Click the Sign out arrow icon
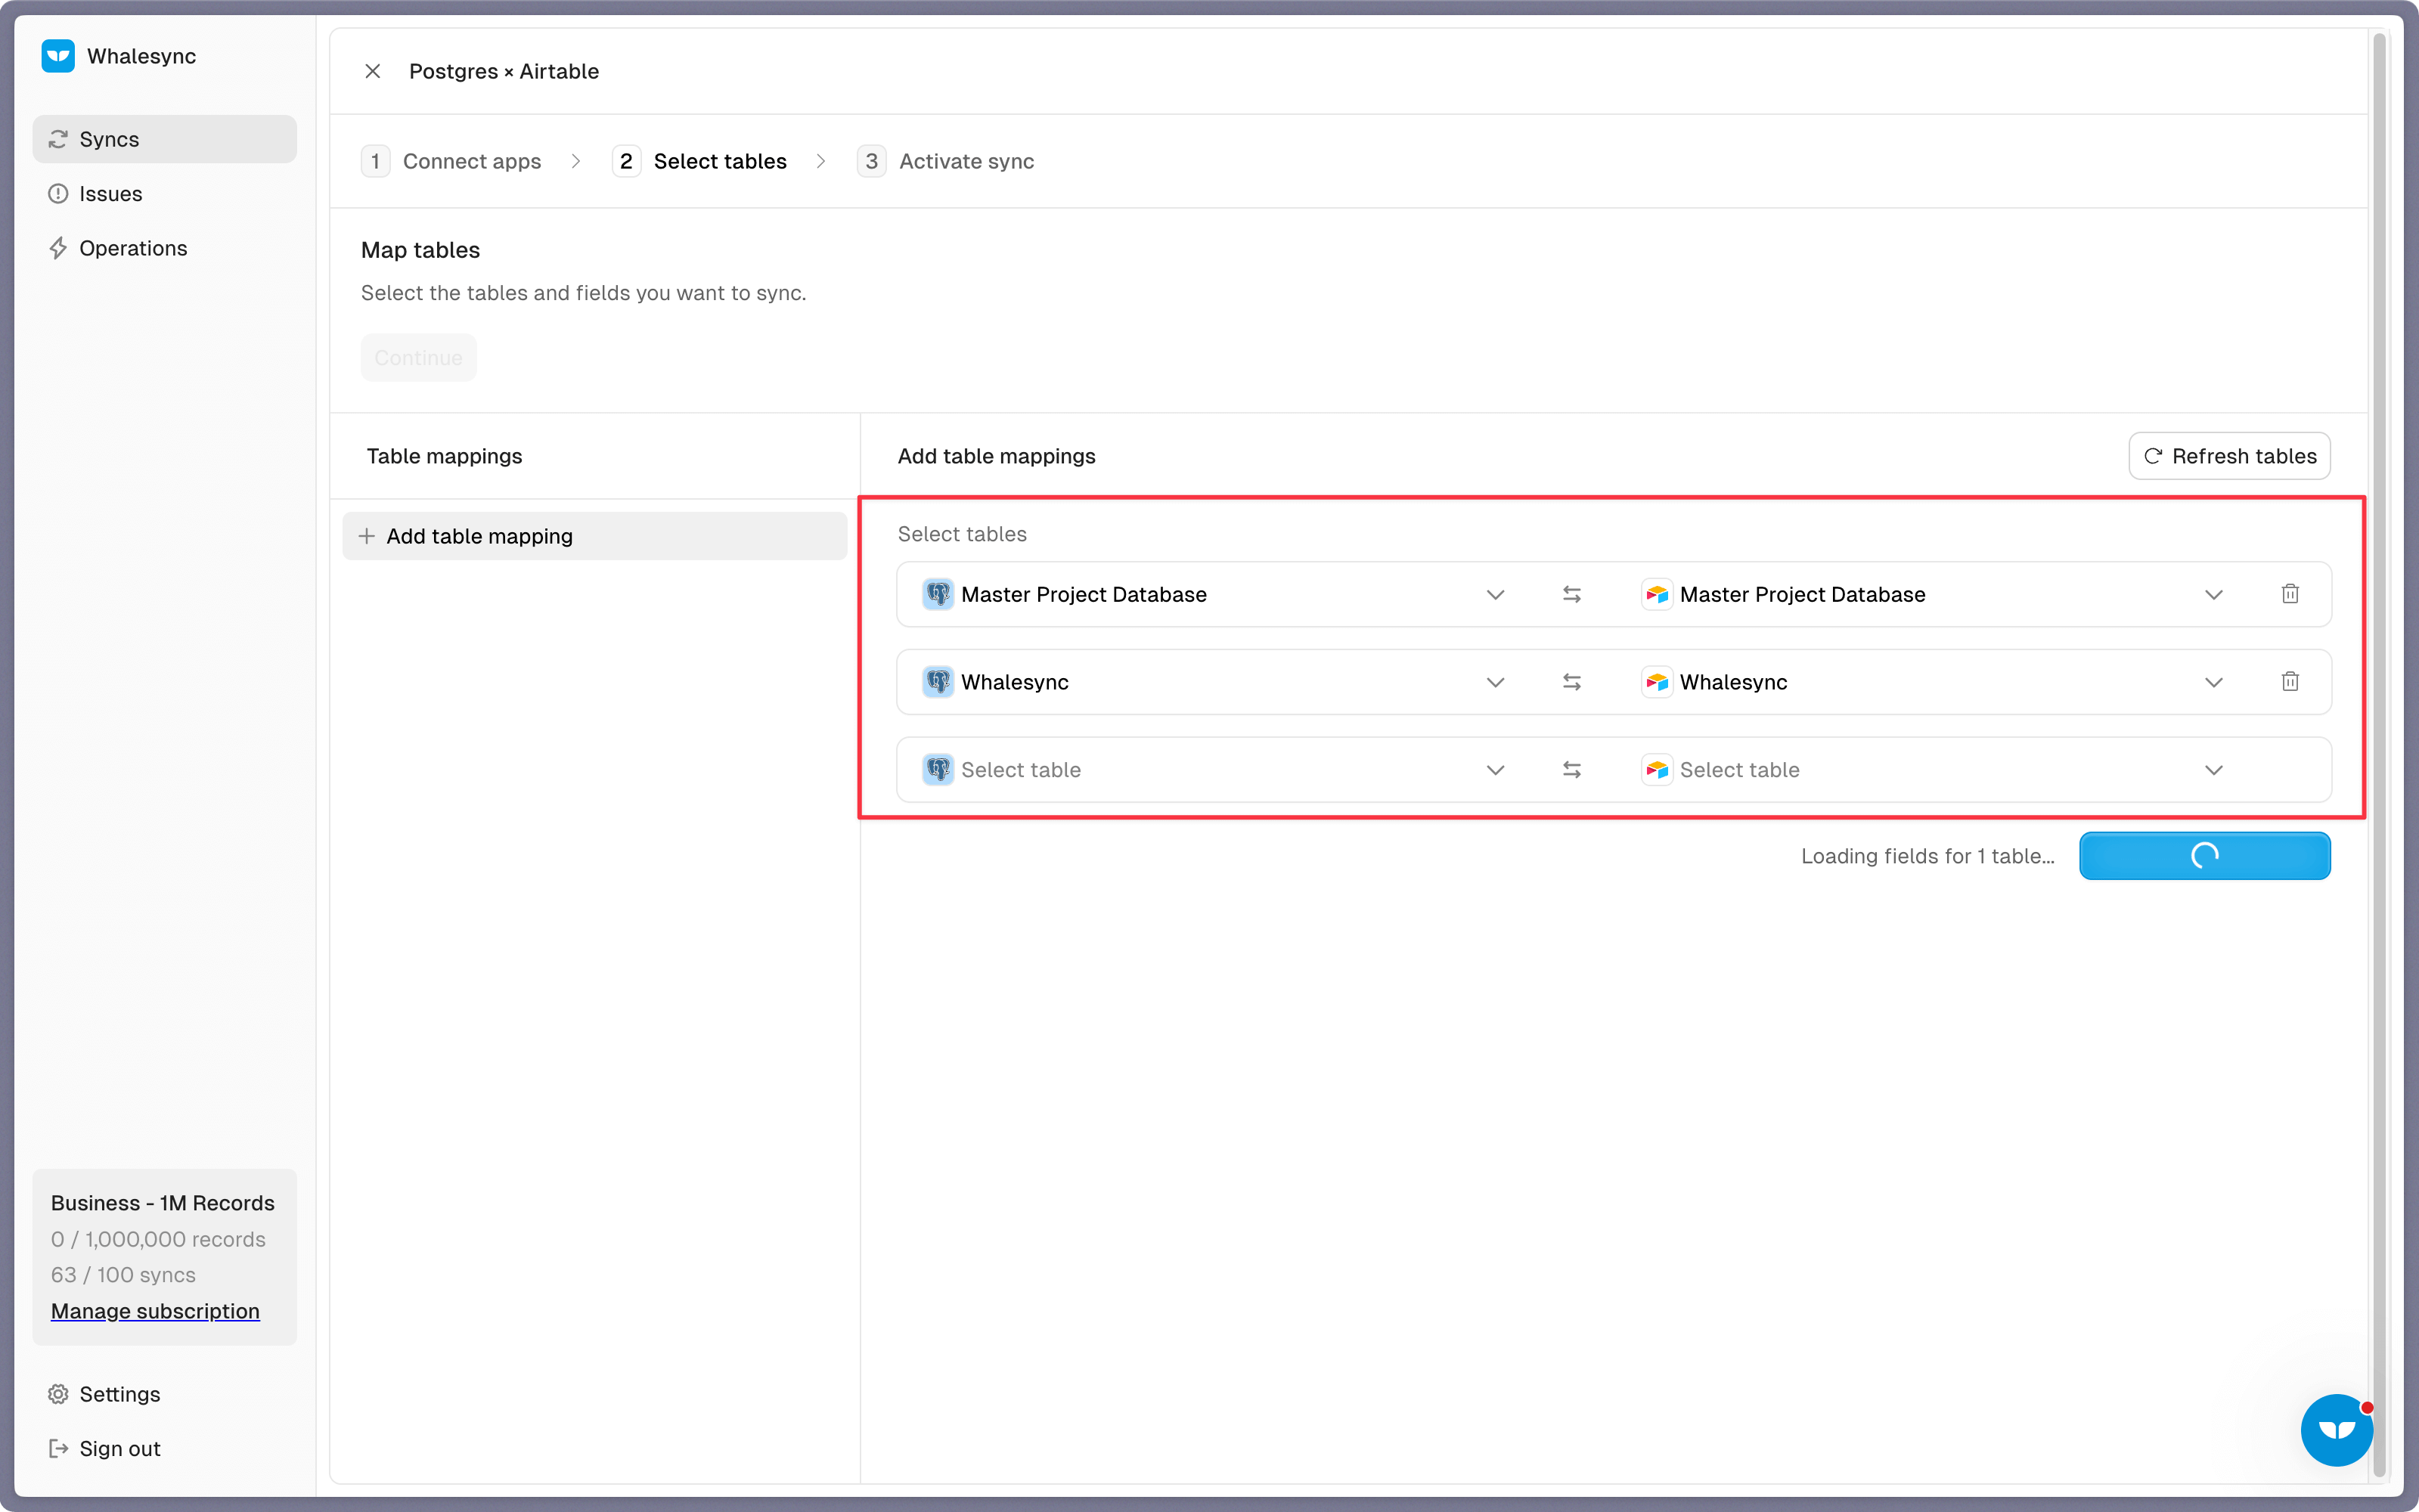This screenshot has height=1512, width=2419. 58,1448
